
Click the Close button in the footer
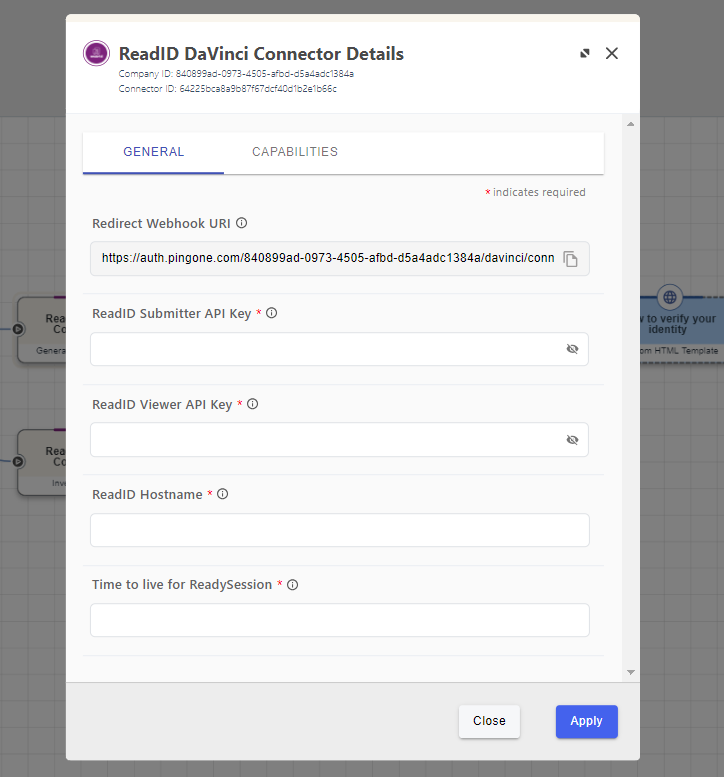click(x=489, y=721)
